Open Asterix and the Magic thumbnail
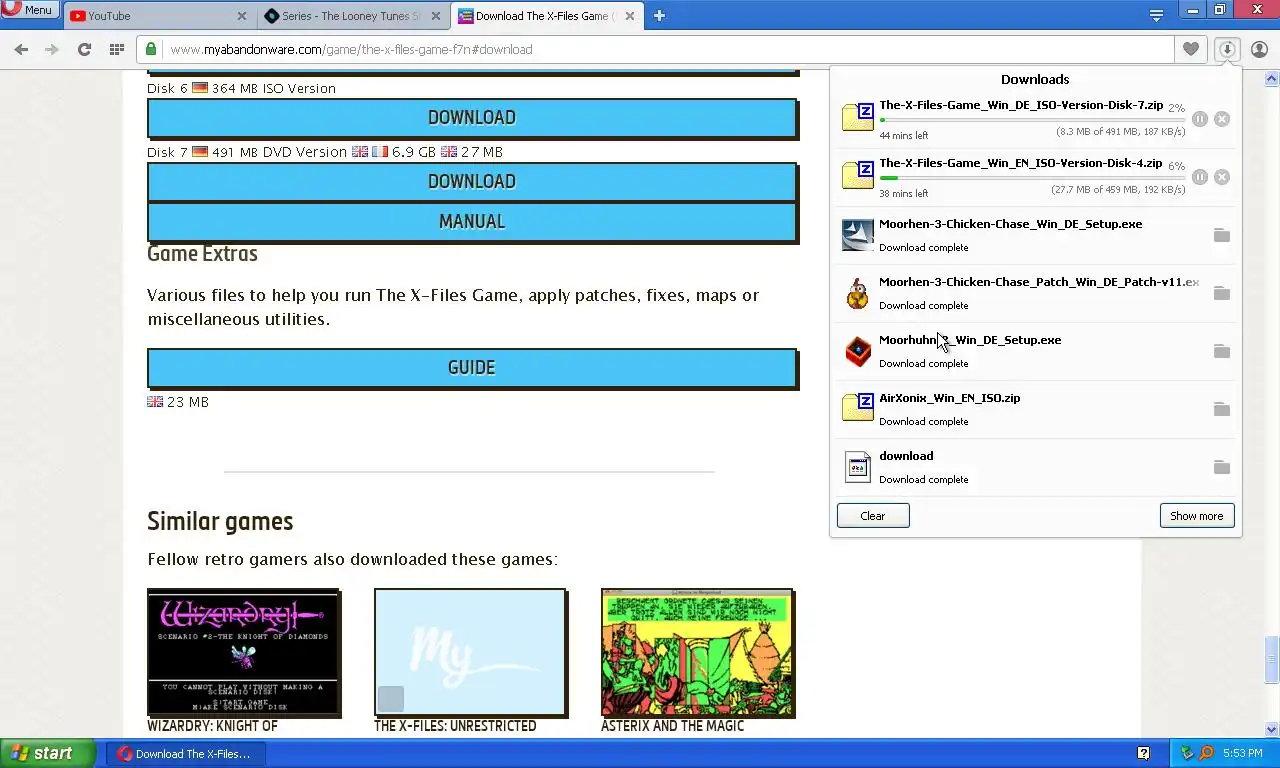This screenshot has height=768, width=1280. [x=698, y=653]
